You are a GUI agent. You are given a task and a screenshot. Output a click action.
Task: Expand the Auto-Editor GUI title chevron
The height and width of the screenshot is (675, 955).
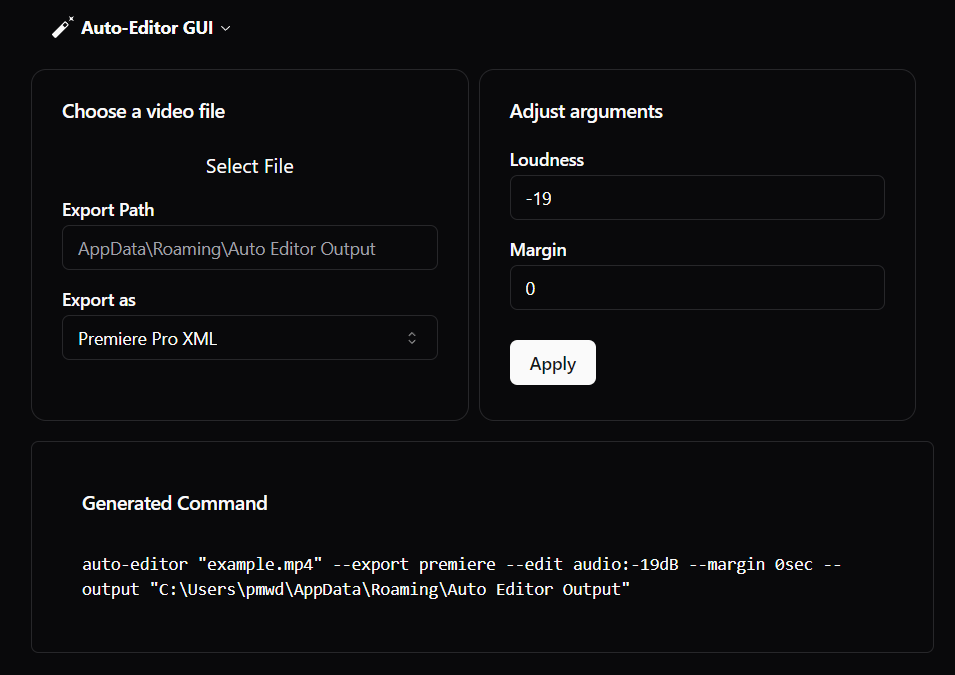(x=225, y=28)
